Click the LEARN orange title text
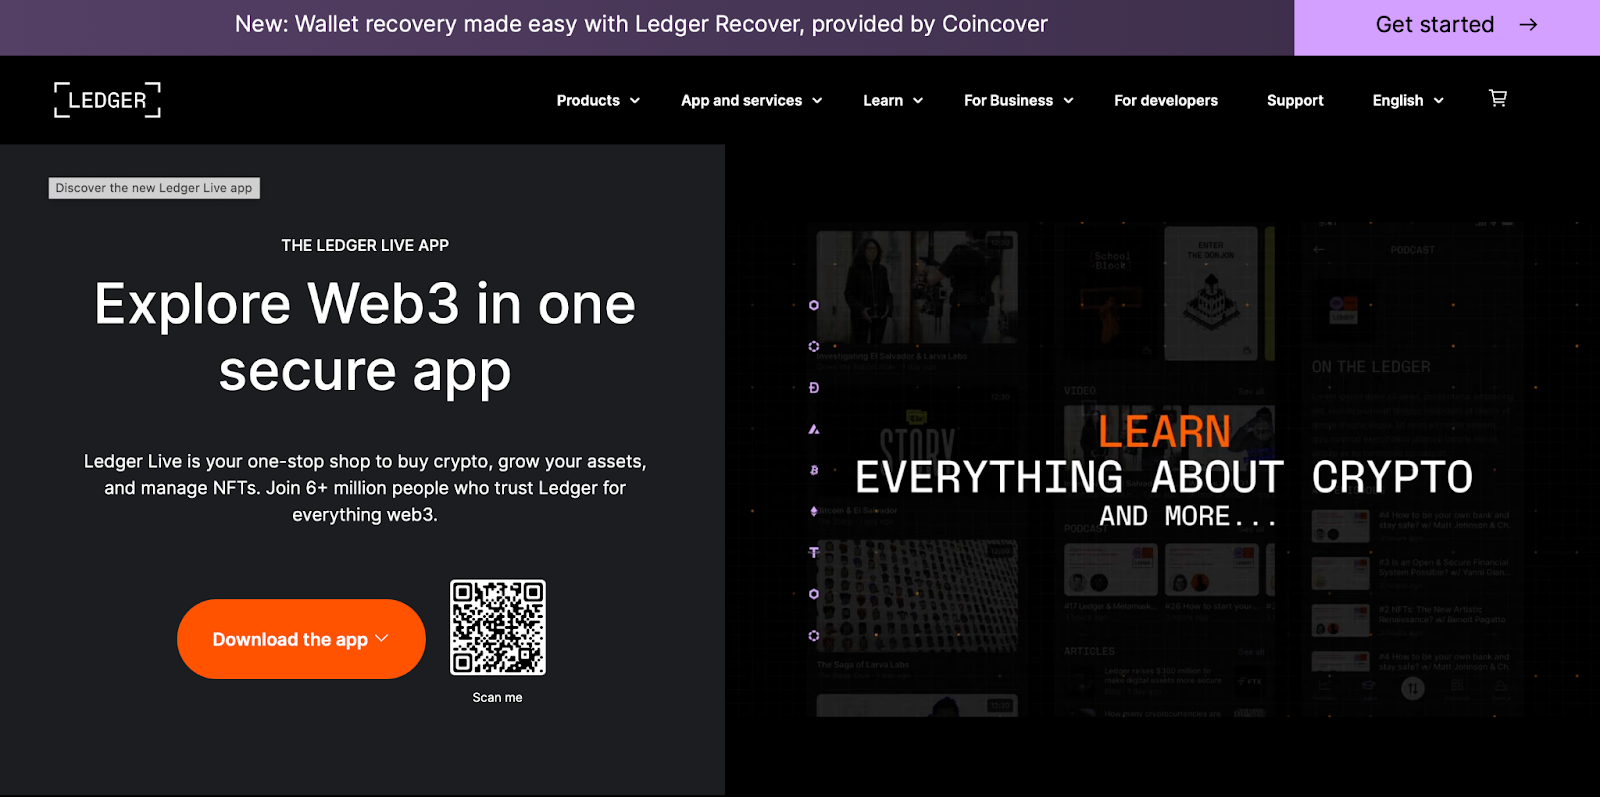 pos(1164,431)
